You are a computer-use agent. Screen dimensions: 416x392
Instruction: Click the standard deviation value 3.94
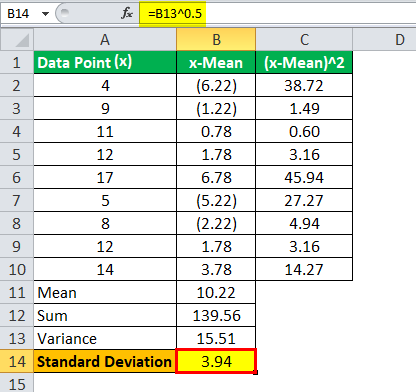coord(216,361)
